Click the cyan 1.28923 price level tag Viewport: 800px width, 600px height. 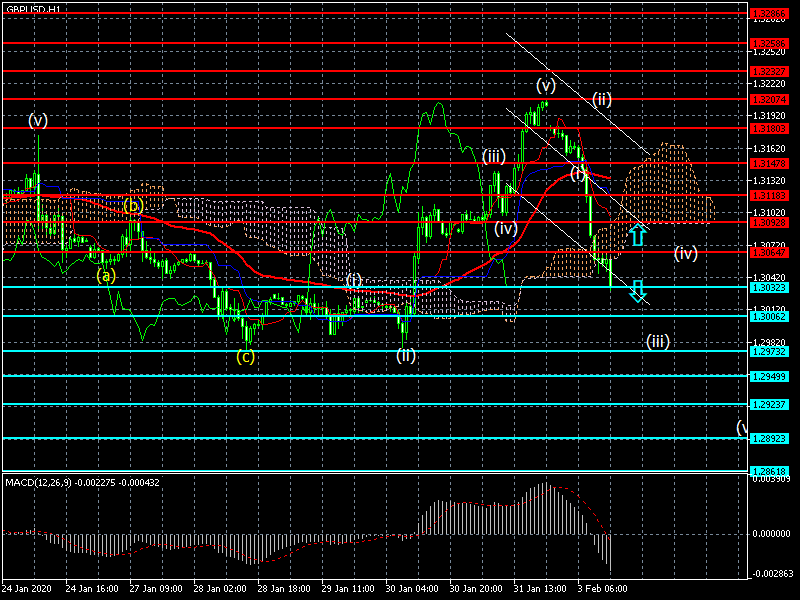pos(769,439)
